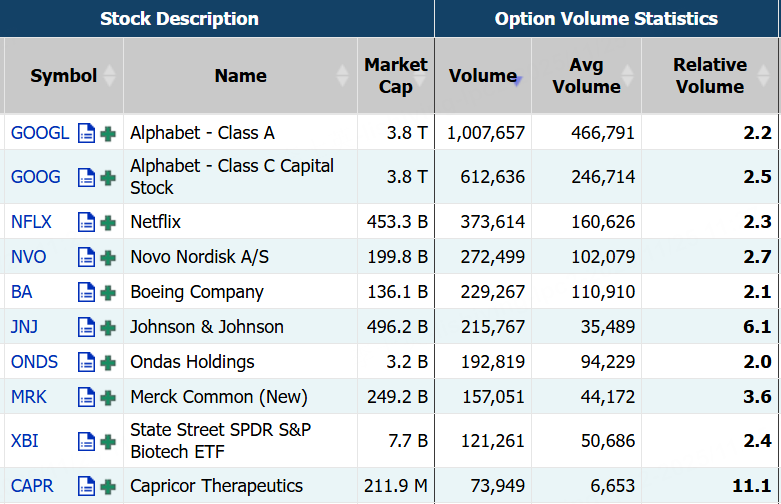
Task: Follow the NFLX ticker link
Action: tap(31, 223)
